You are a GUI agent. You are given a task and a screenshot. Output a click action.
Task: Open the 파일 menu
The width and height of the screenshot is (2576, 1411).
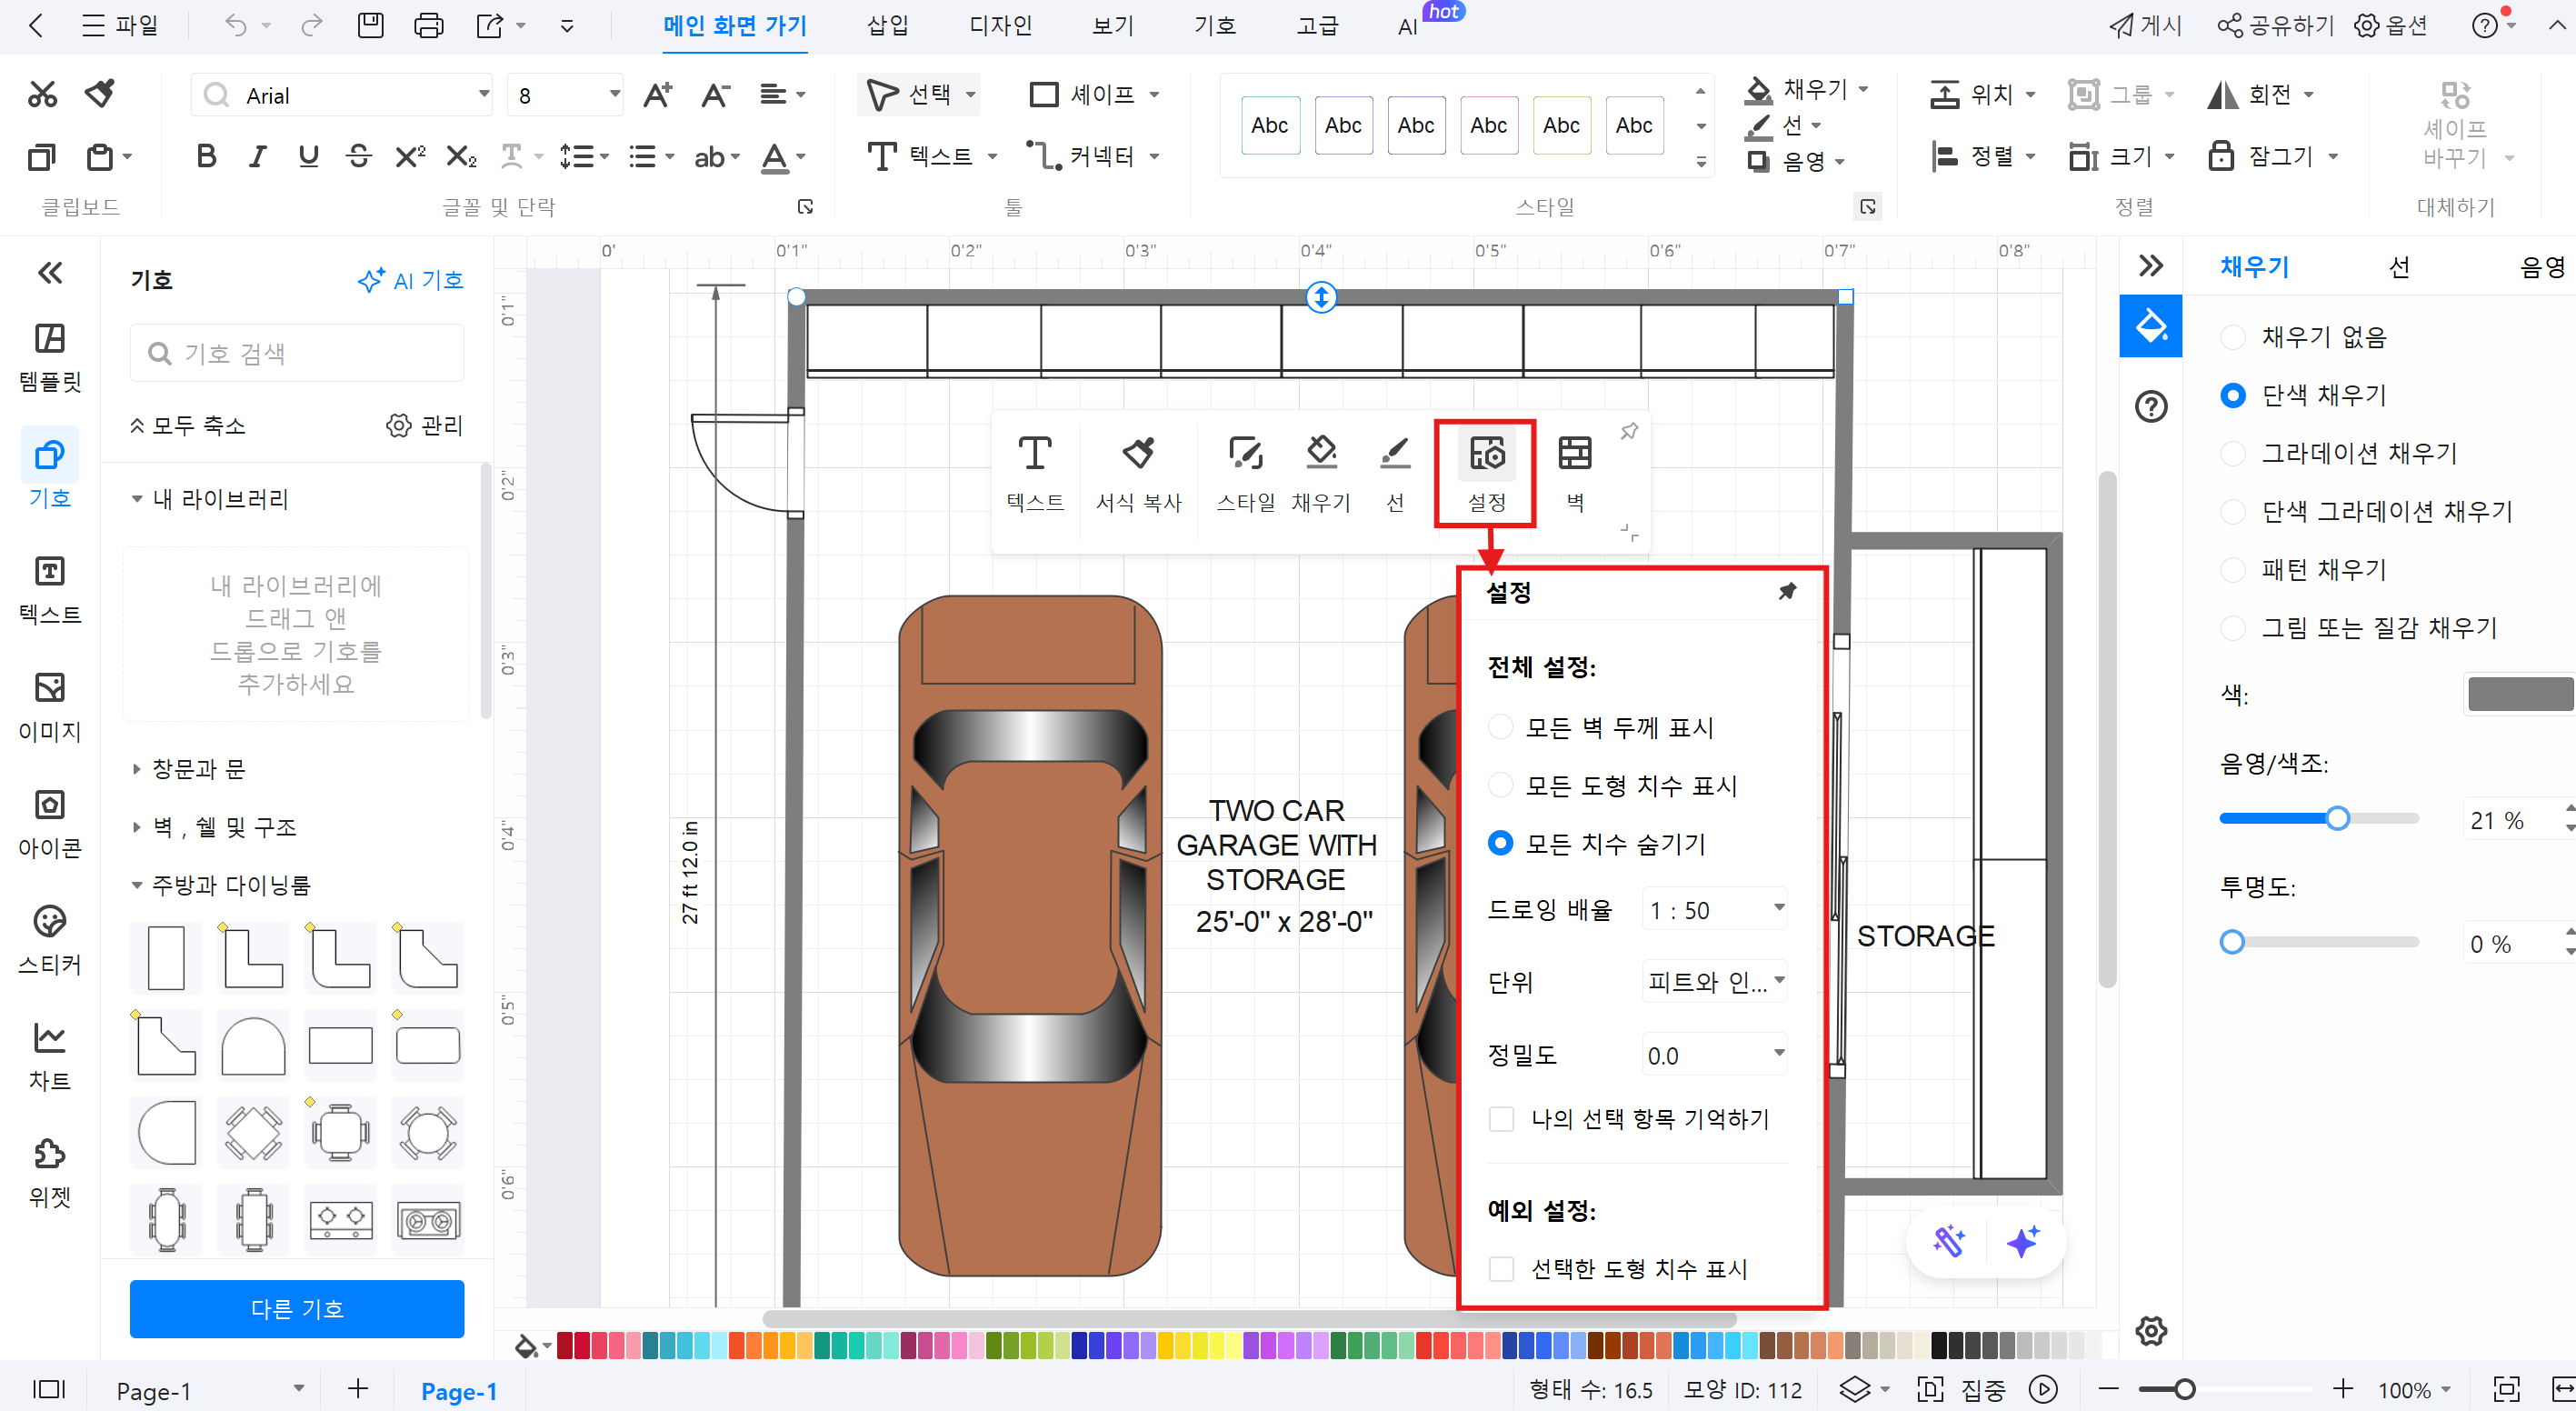click(x=119, y=25)
